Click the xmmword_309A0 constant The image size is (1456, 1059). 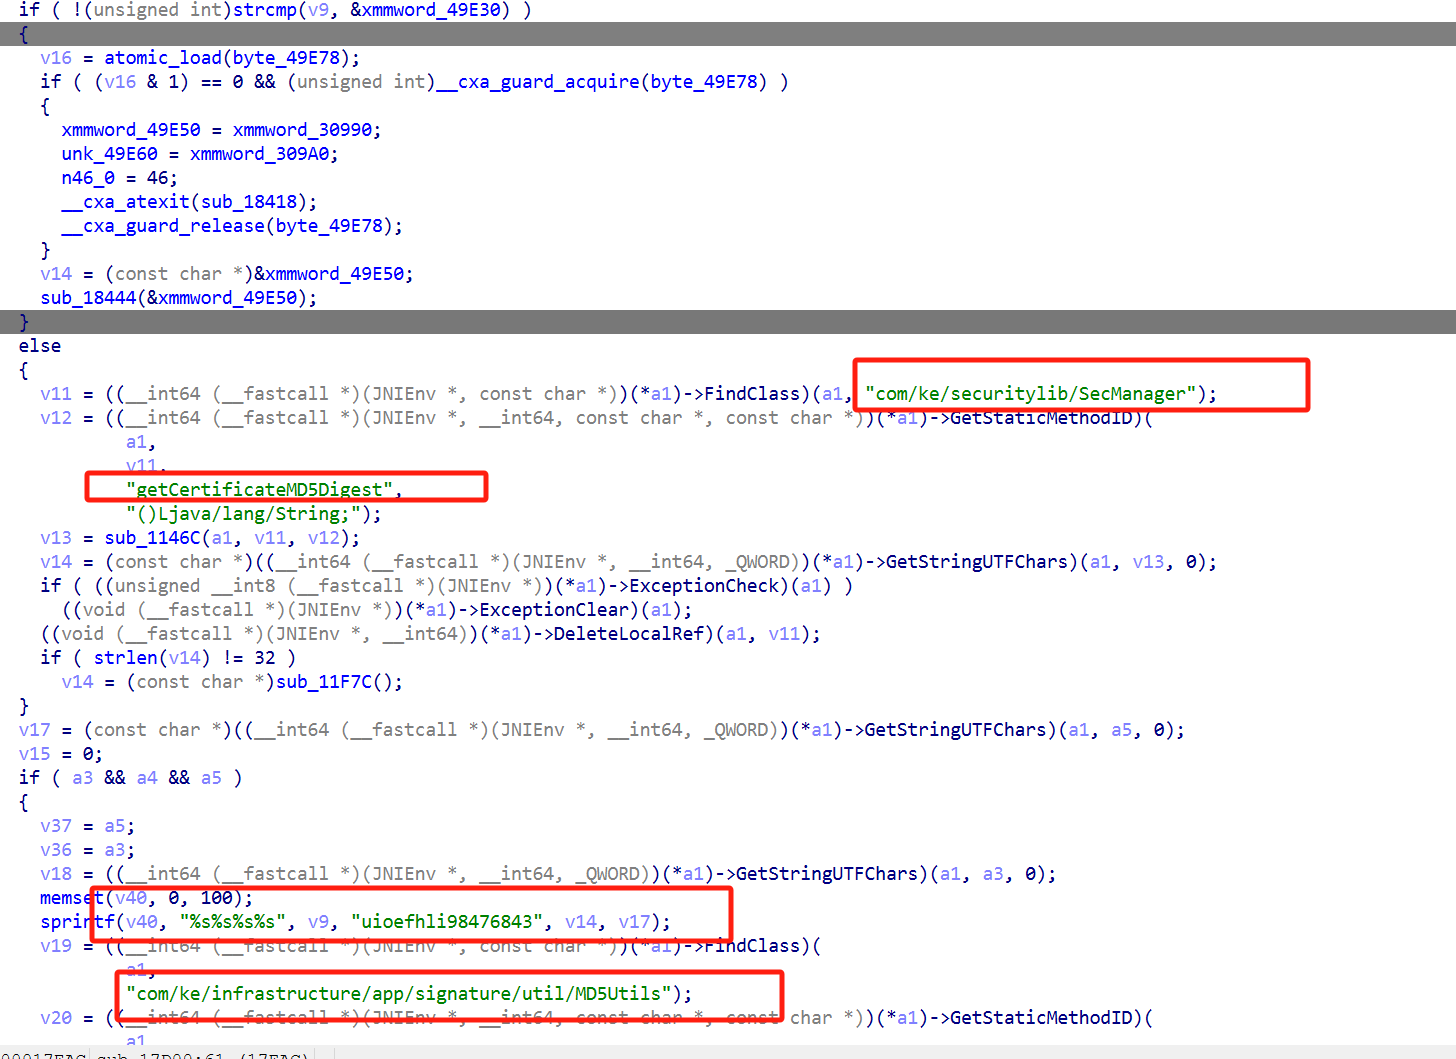[x=259, y=154]
